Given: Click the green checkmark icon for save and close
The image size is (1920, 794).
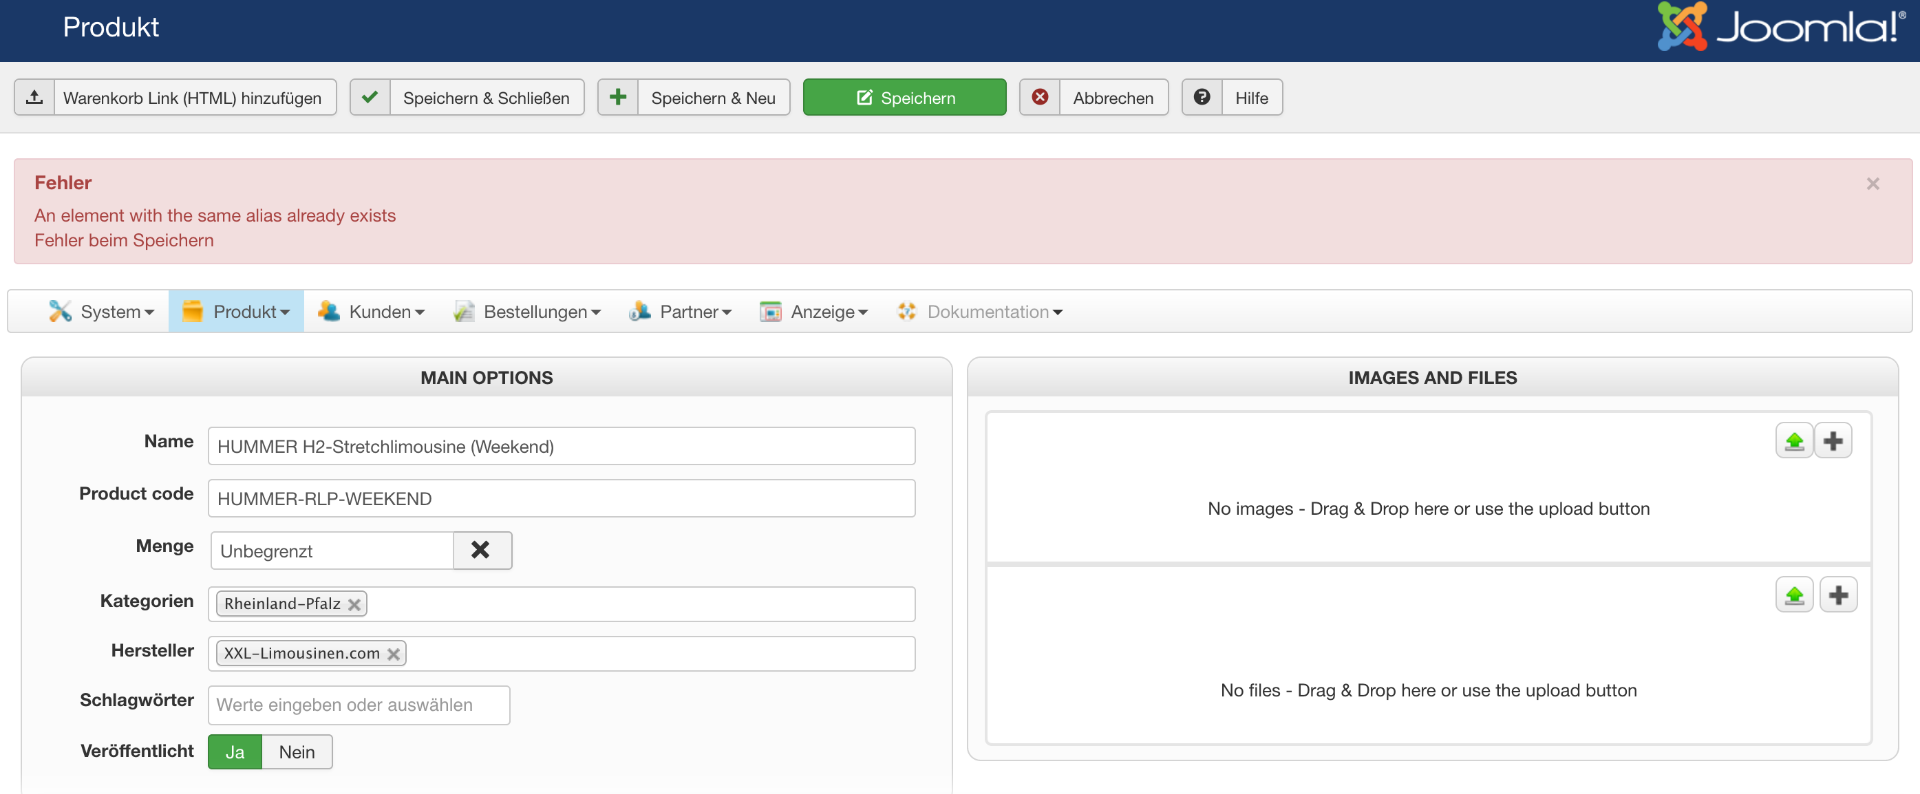Looking at the screenshot, I should click(370, 97).
